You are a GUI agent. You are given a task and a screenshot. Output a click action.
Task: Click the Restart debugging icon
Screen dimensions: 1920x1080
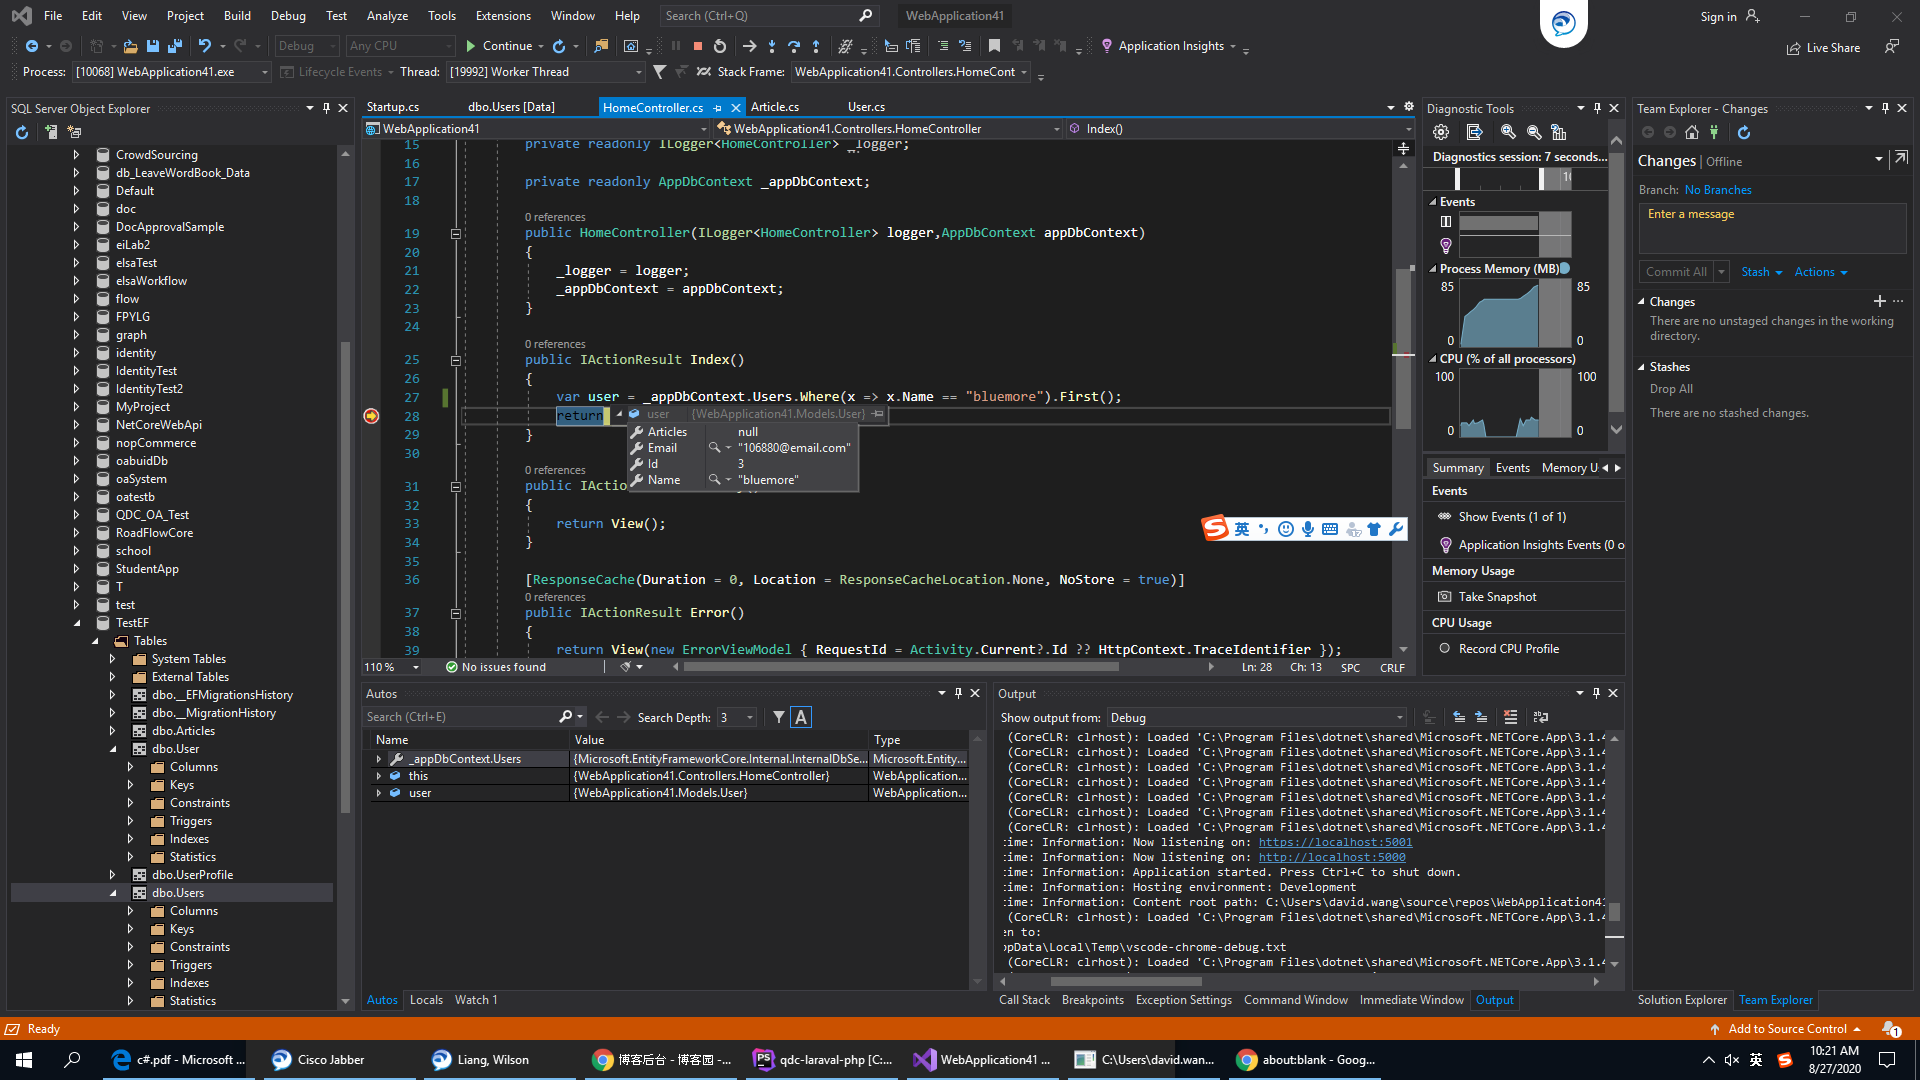click(x=720, y=46)
